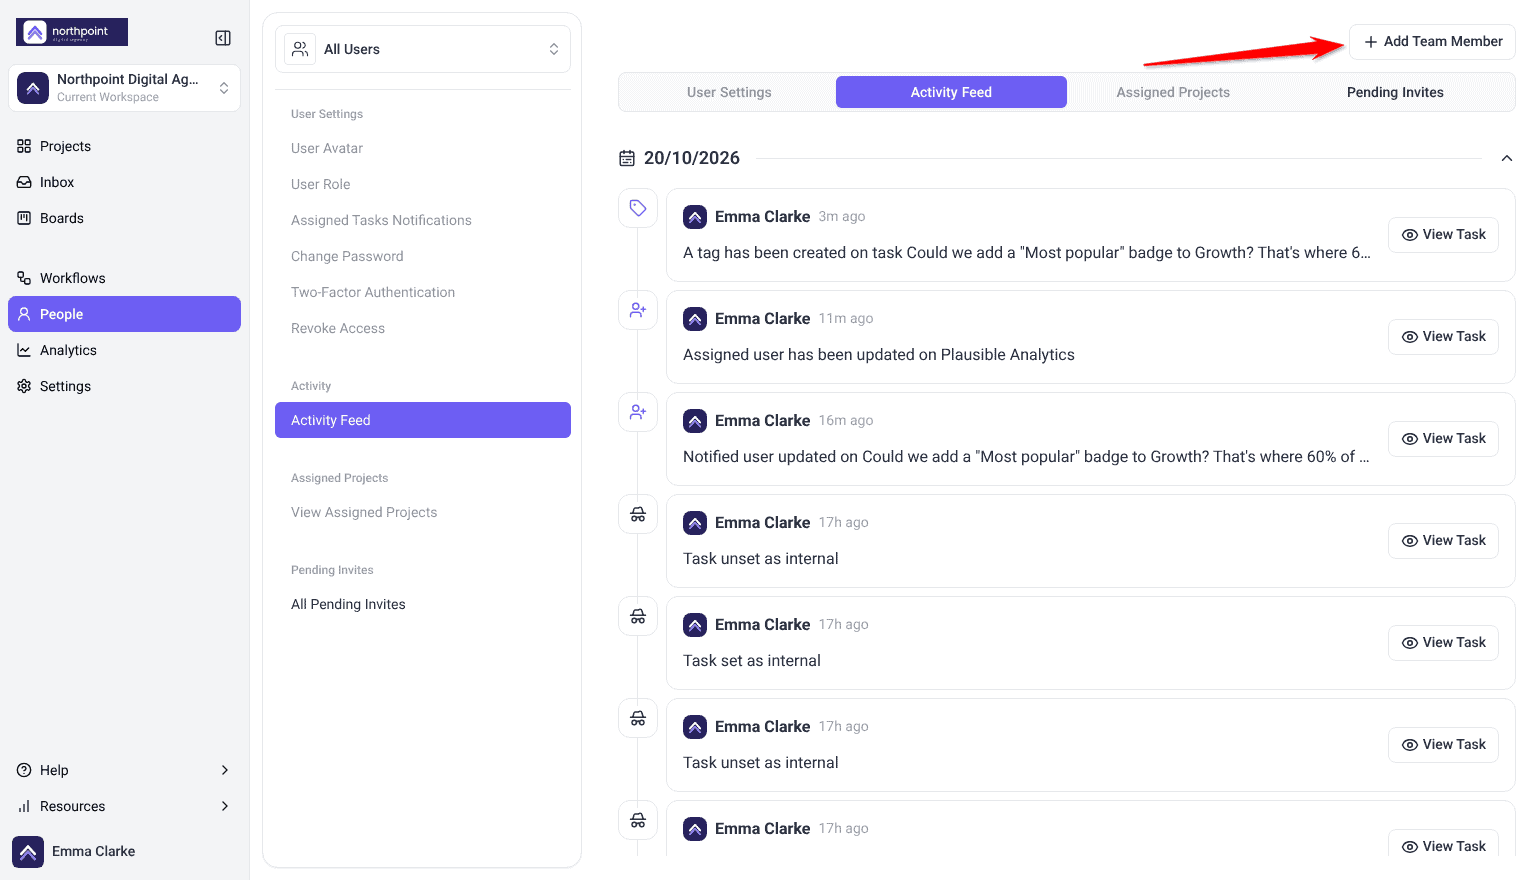Click the user-plus icon for the 11m ago activity
The height and width of the screenshot is (880, 1540).
638,310
